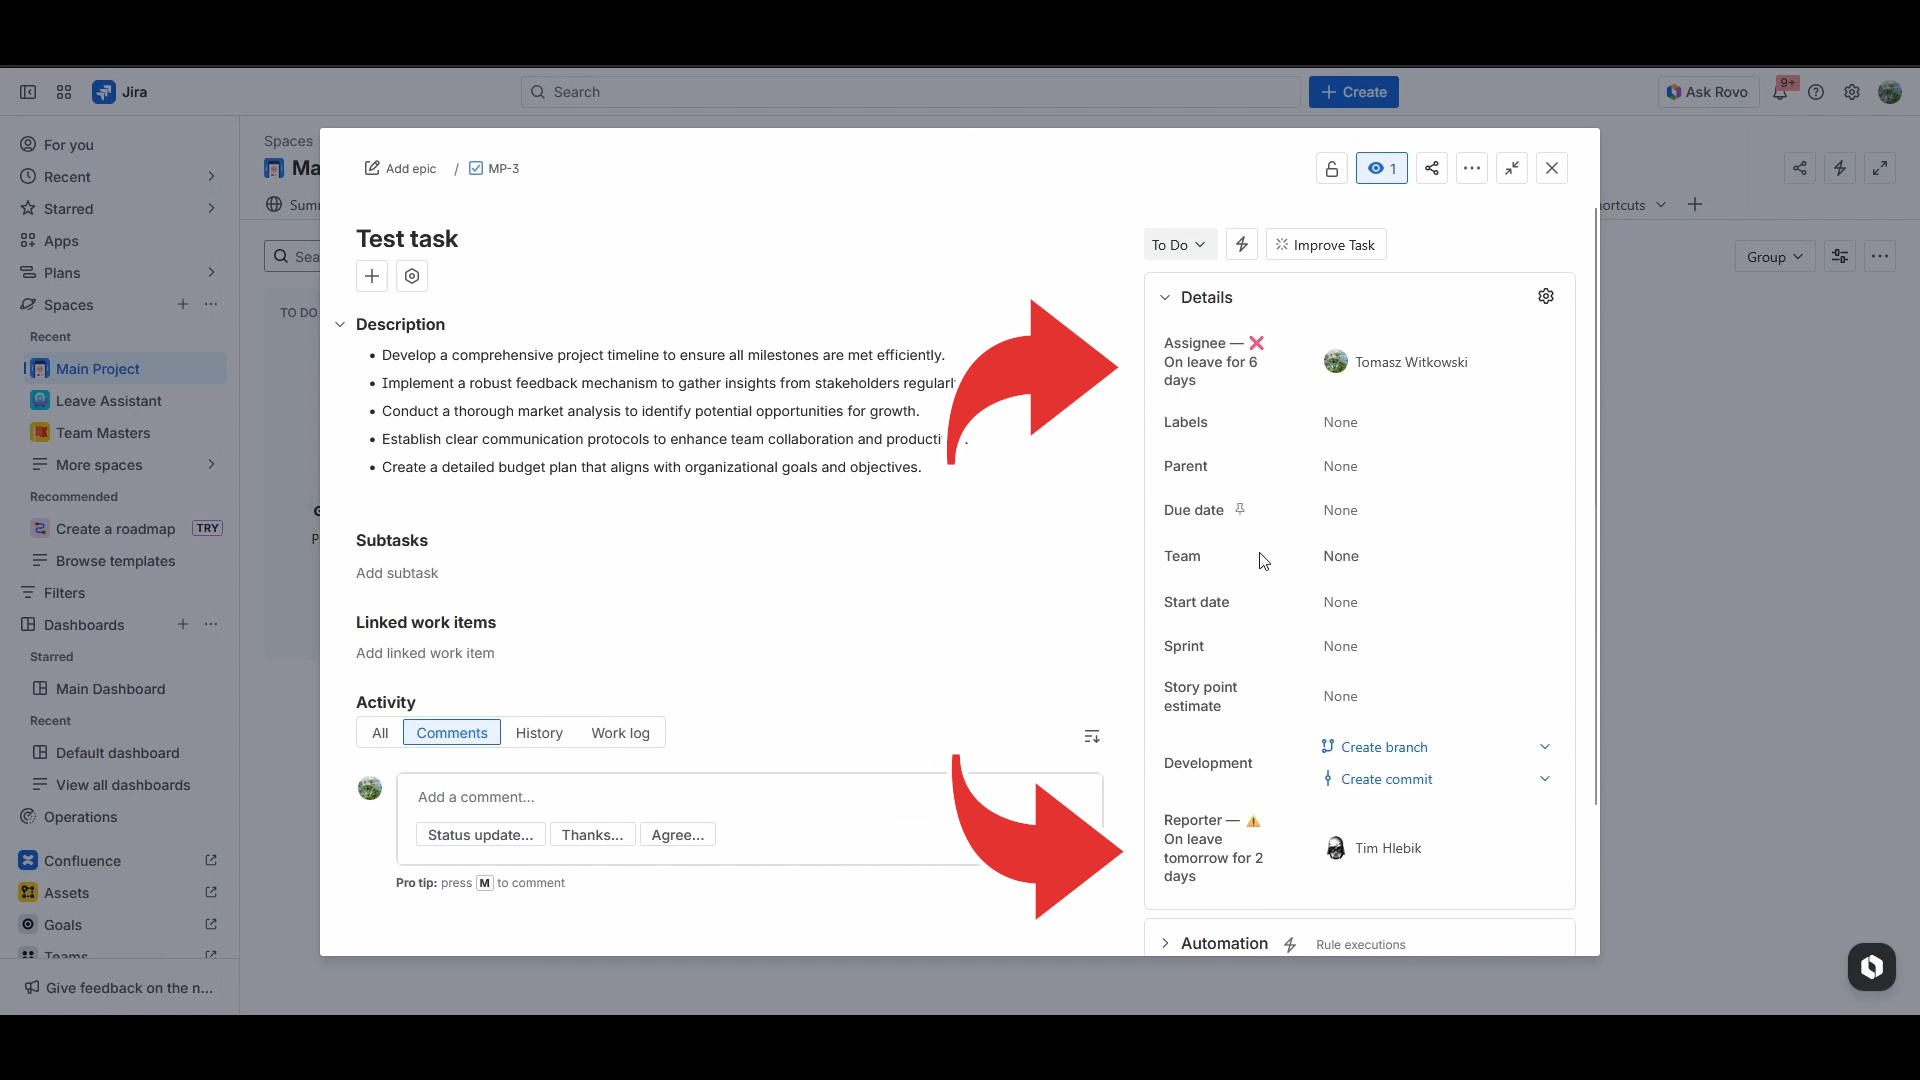Click the plus add-content button under title
This screenshot has width=1920, height=1080.
tap(371, 276)
